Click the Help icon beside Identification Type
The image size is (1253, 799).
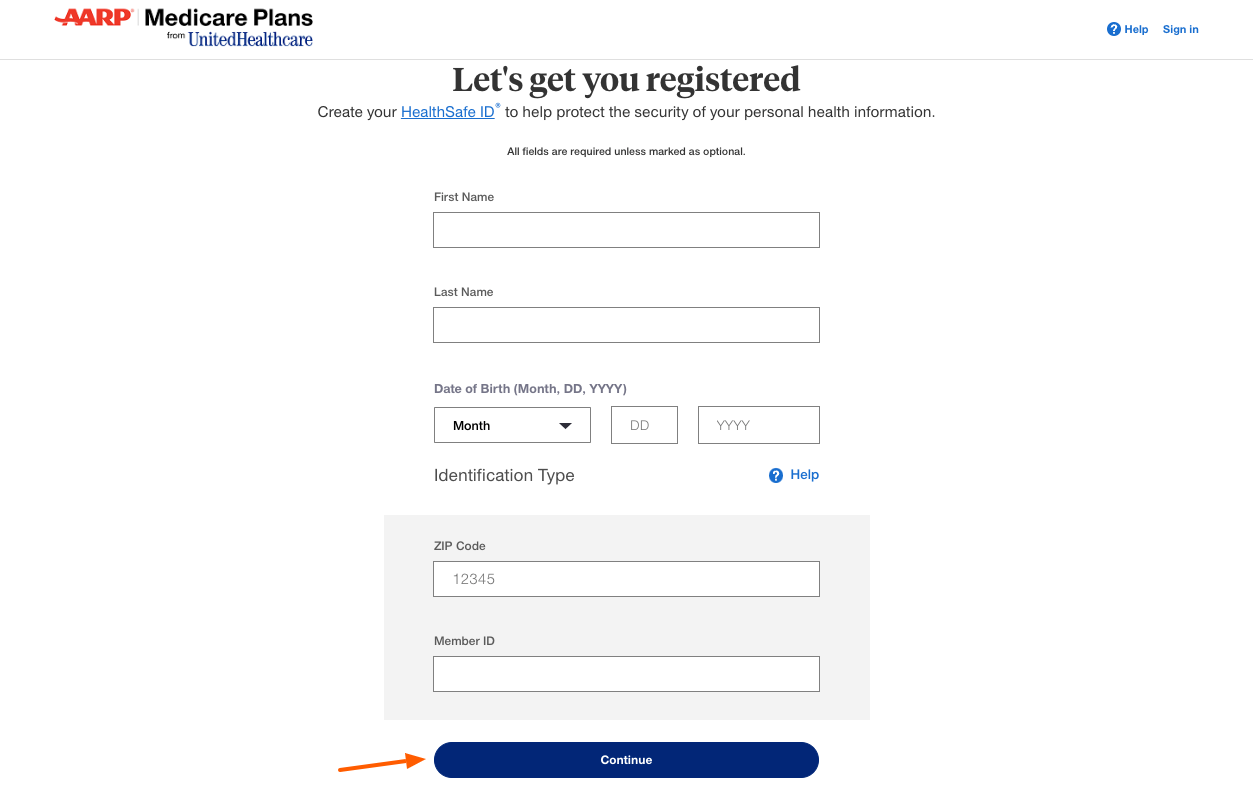(776, 474)
